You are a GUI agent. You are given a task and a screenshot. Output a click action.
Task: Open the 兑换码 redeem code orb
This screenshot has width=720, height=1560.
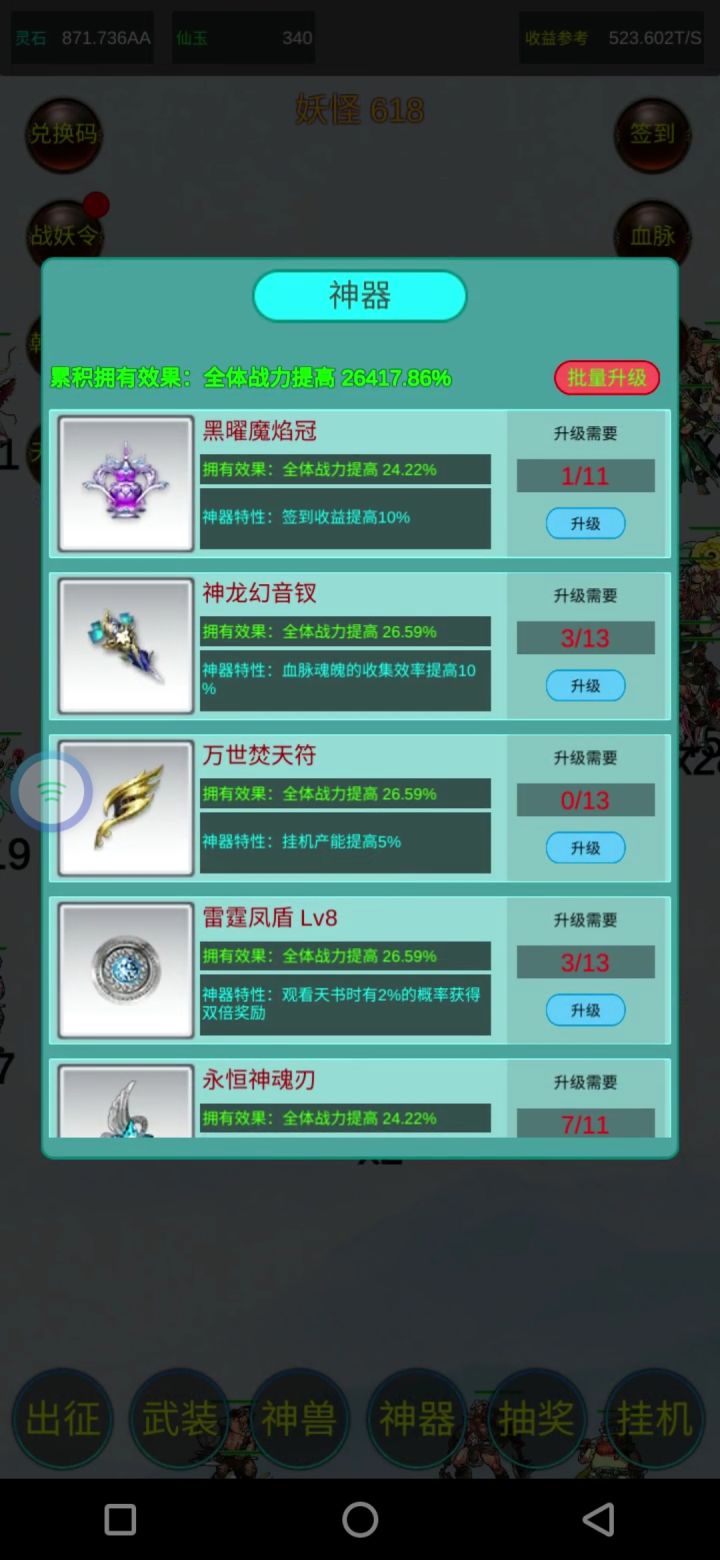click(x=64, y=135)
